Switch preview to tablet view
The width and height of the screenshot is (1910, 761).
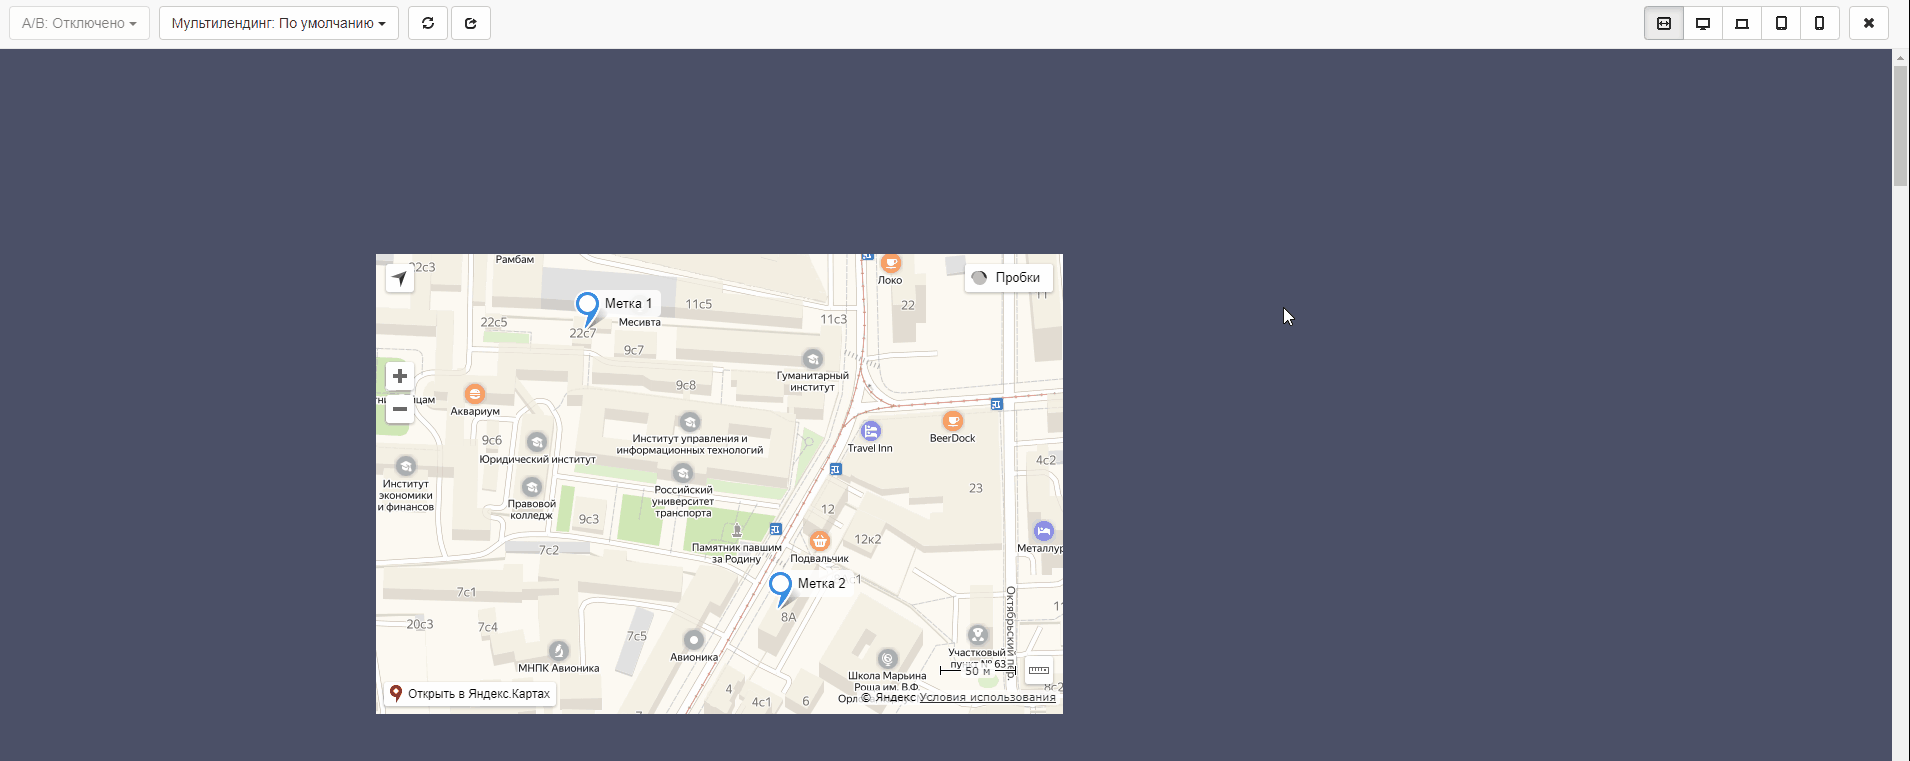tap(1781, 23)
